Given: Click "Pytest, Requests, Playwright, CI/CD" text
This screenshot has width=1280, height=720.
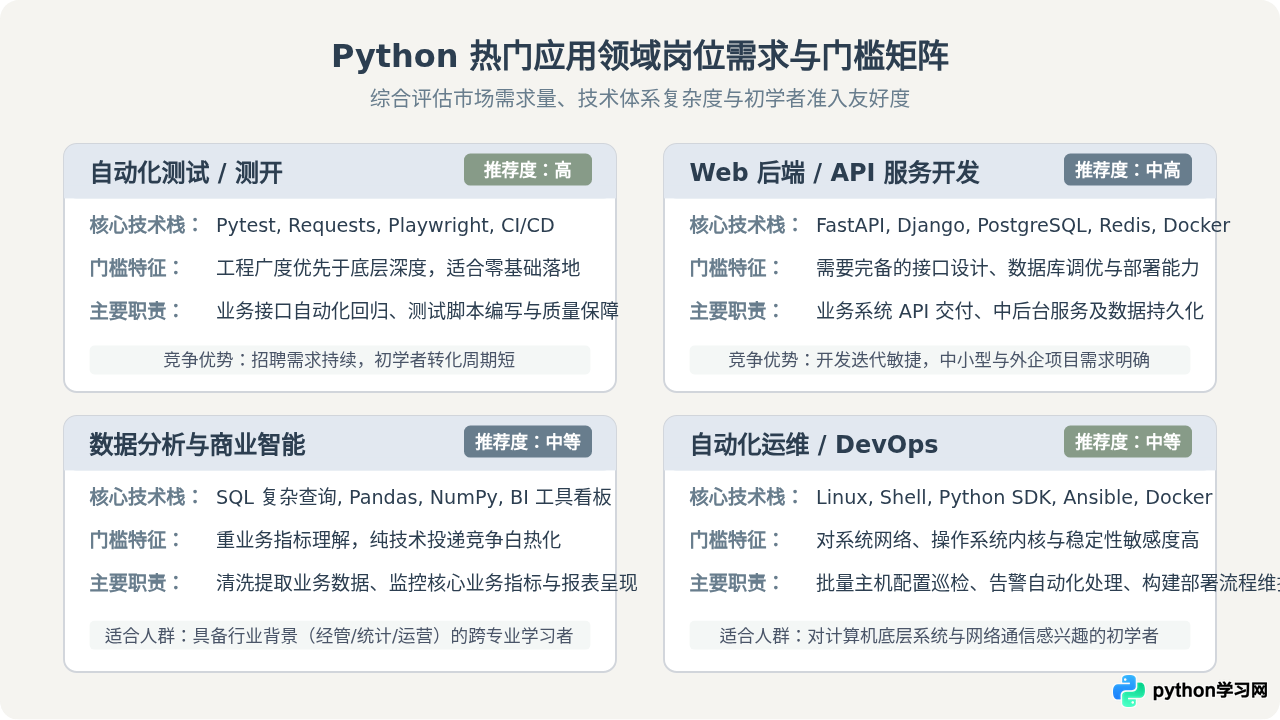Looking at the screenshot, I should coord(385,226).
